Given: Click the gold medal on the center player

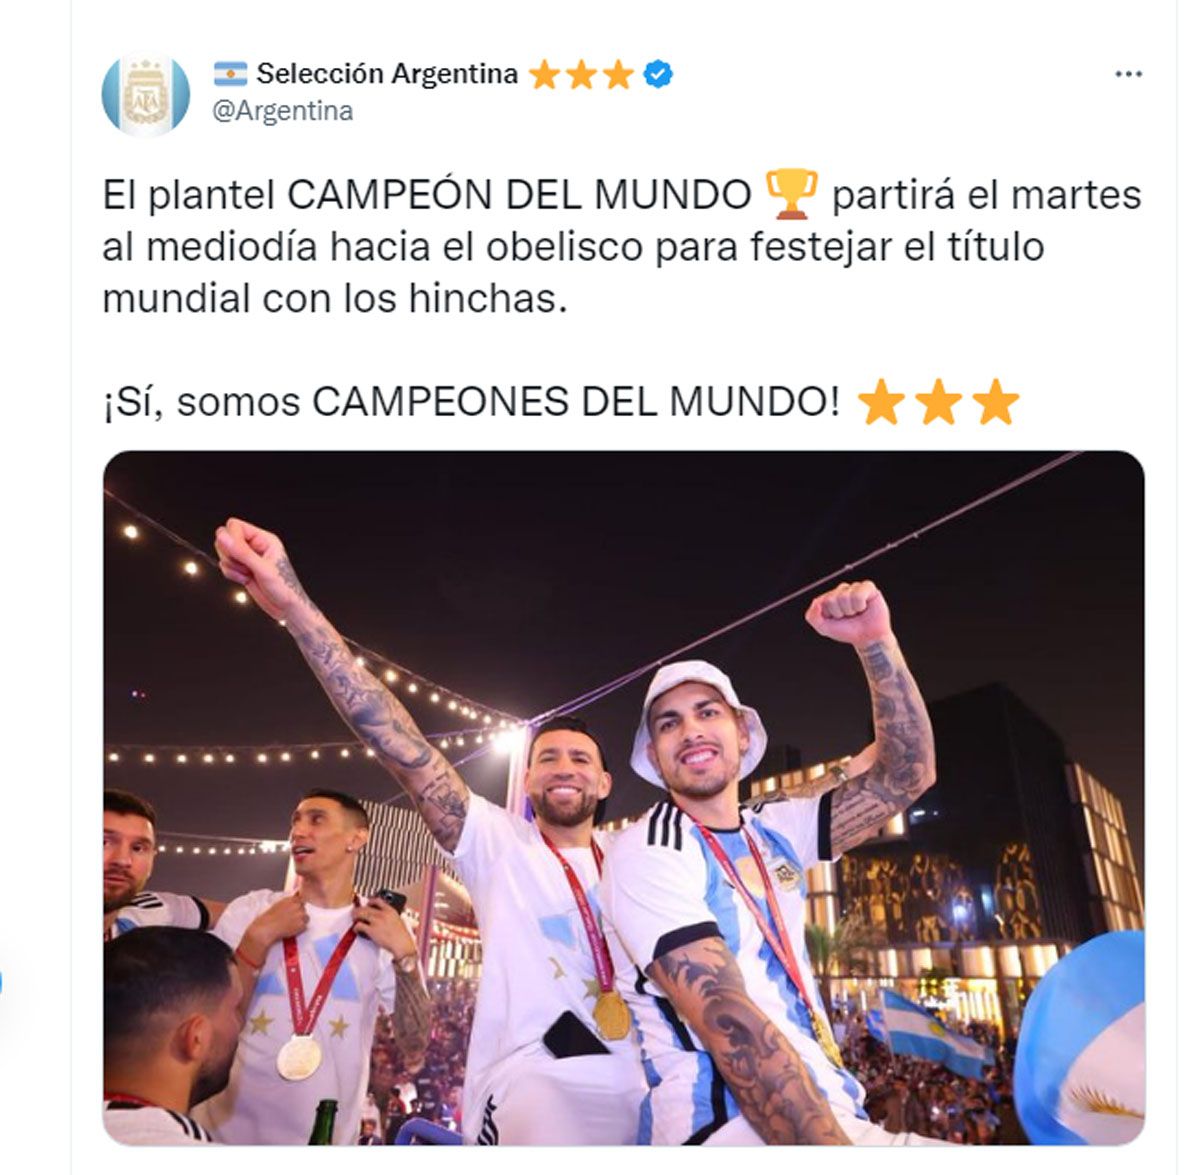Looking at the screenshot, I should [x=610, y=1014].
